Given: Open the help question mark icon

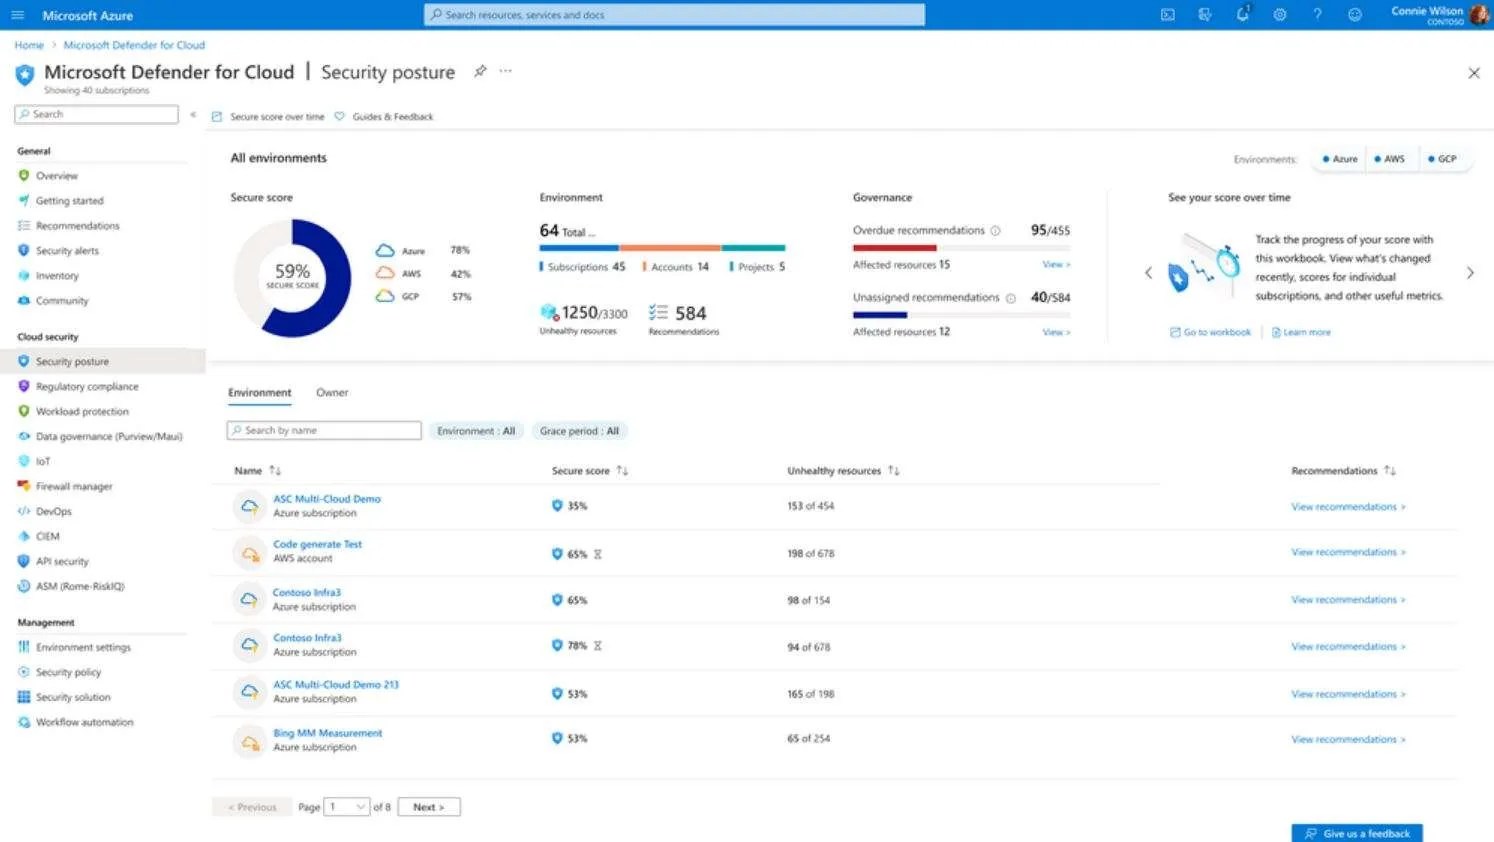Looking at the screenshot, I should tap(1317, 15).
